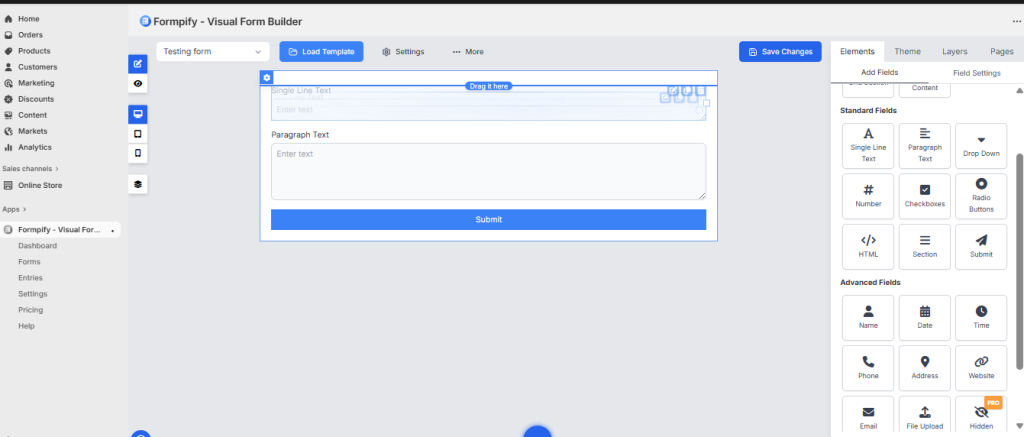Open the Testing form dropdown
This screenshot has width=1024, height=437.
(x=213, y=51)
